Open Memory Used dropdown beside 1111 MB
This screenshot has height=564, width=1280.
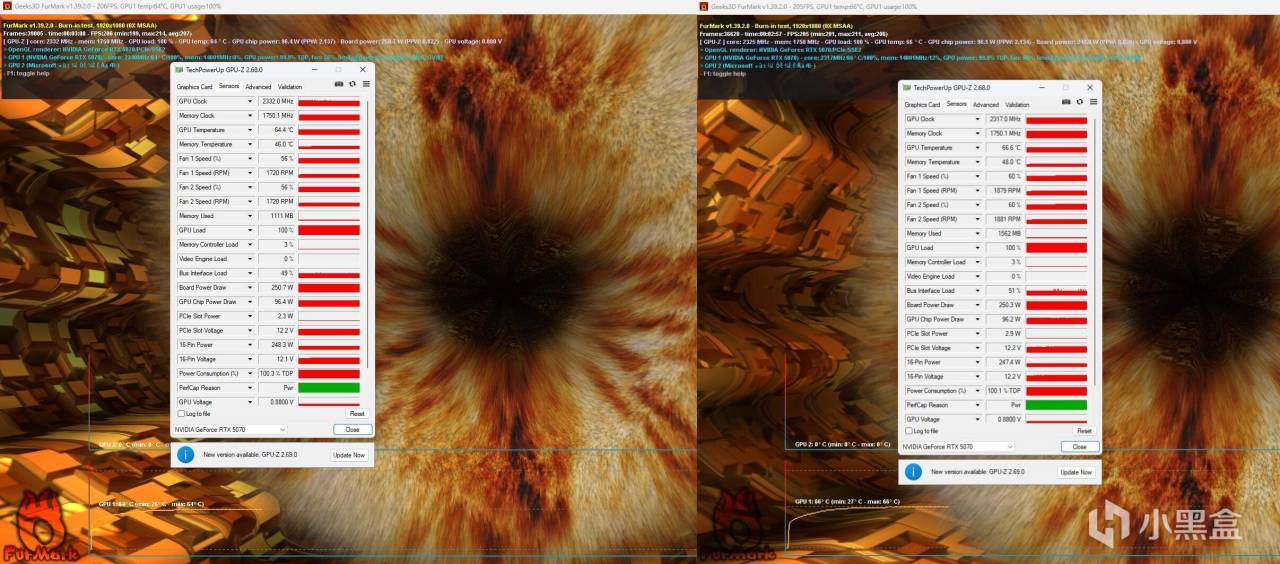(x=250, y=216)
